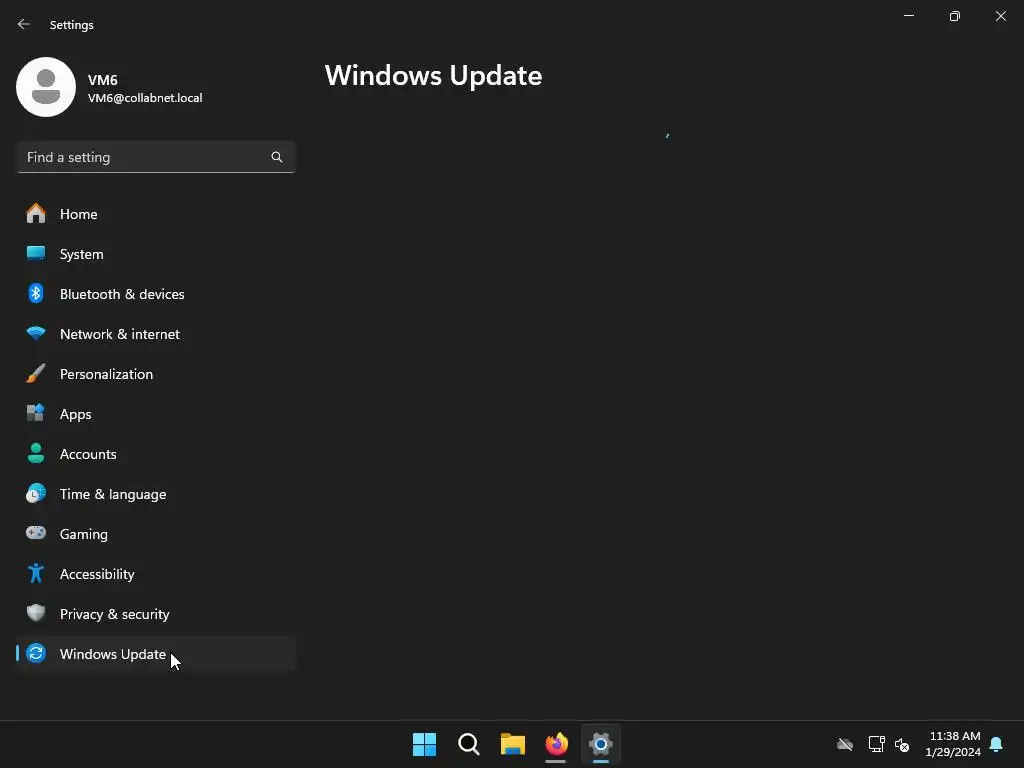
Task: Click VM6@collabnet.local email text
Action: pos(145,98)
